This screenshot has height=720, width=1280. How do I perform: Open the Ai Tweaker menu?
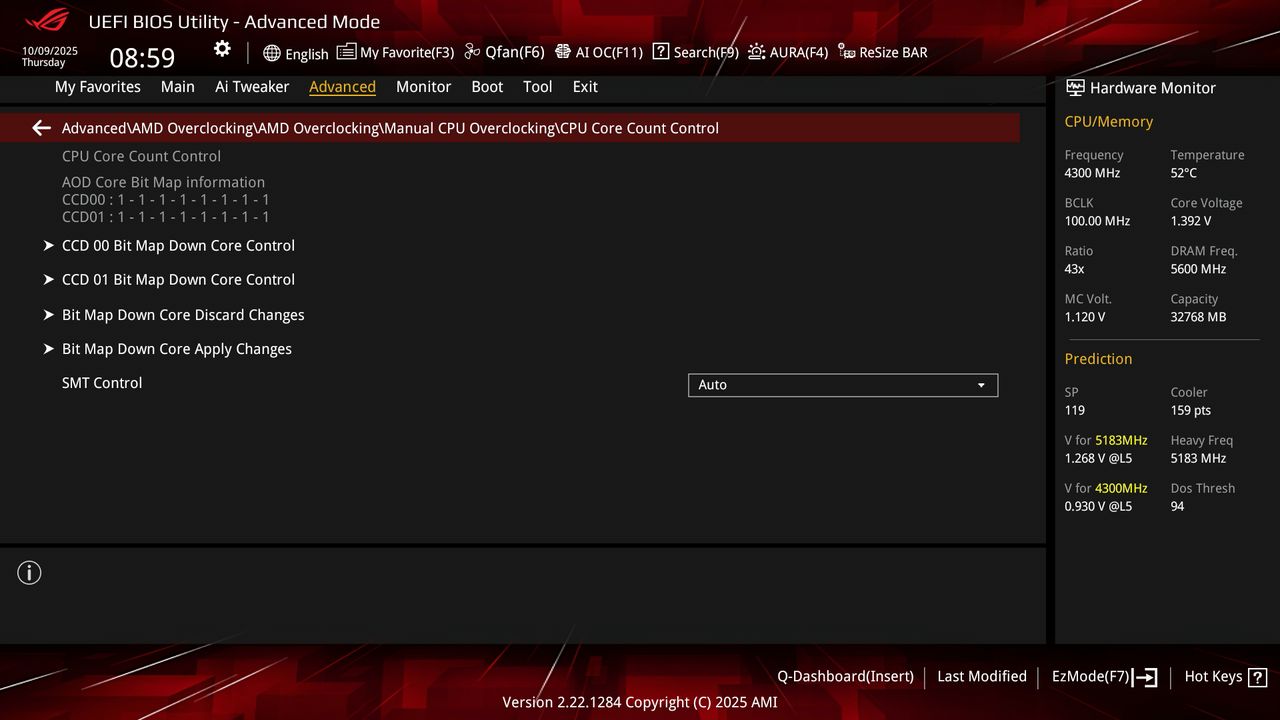pyautogui.click(x=252, y=87)
